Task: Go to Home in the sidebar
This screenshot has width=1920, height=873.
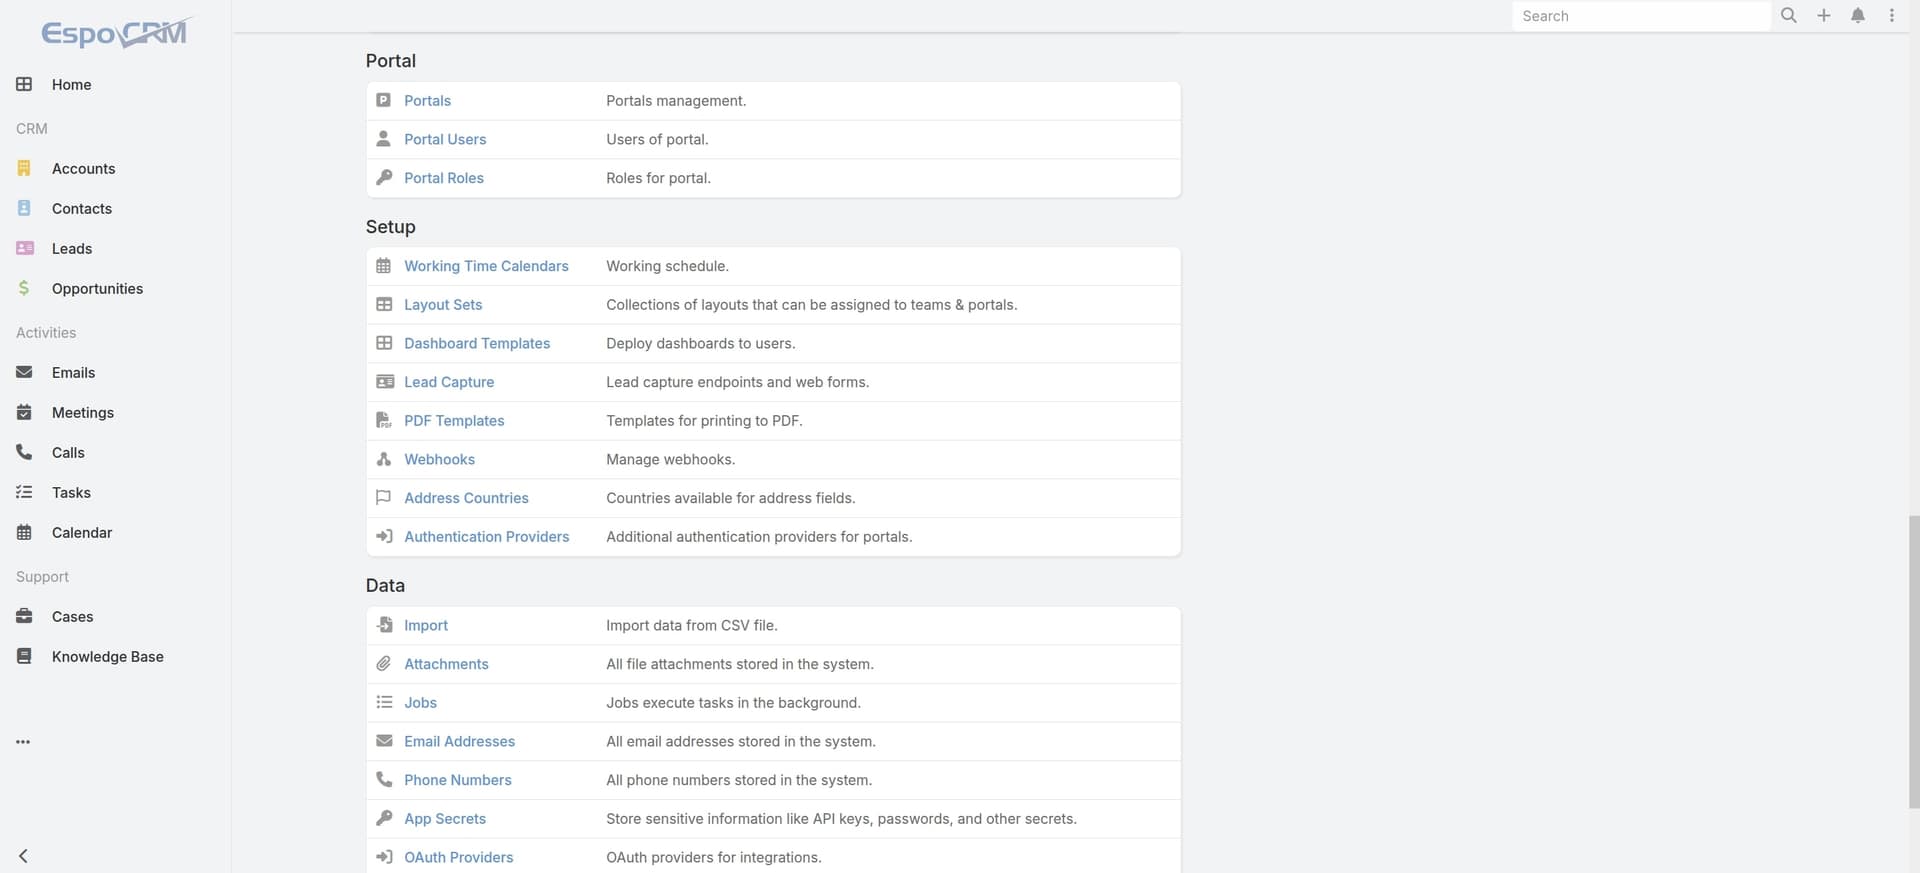Action: [71, 85]
